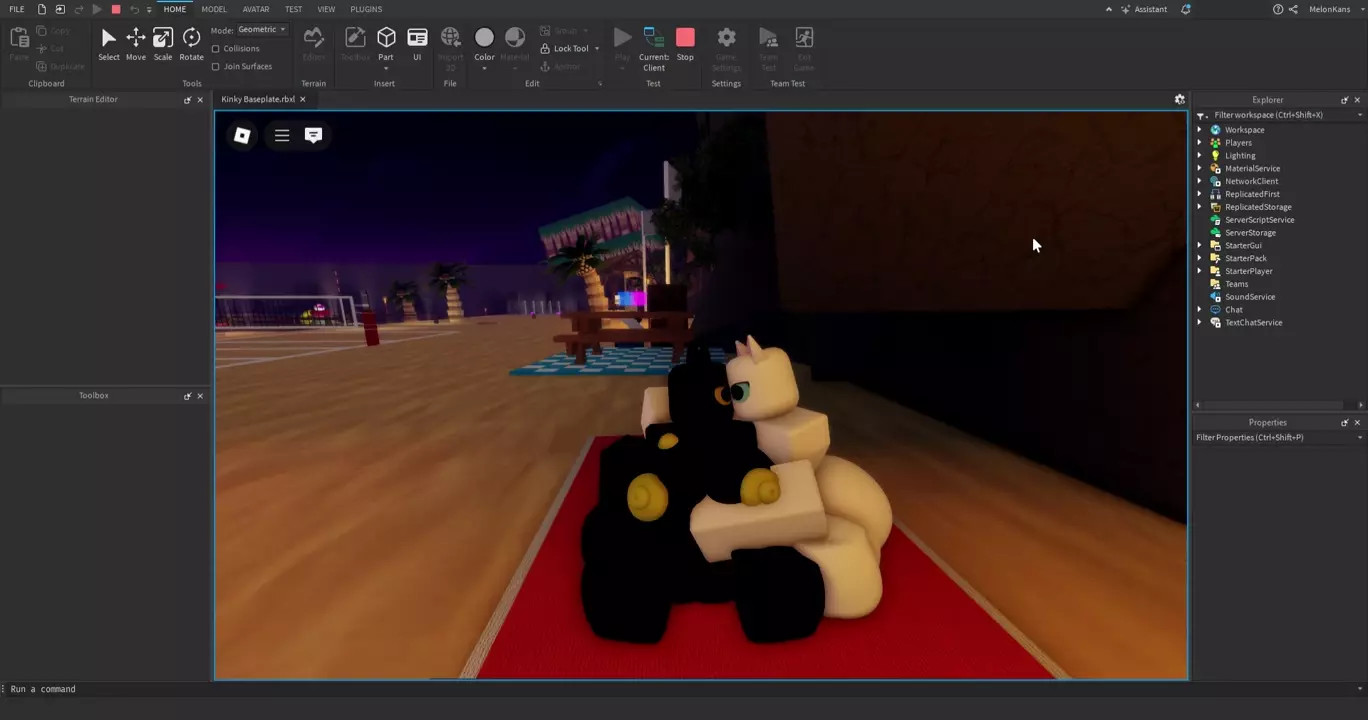Open the Mode Geometric dropdown
This screenshot has height=720, width=1368.
262,30
